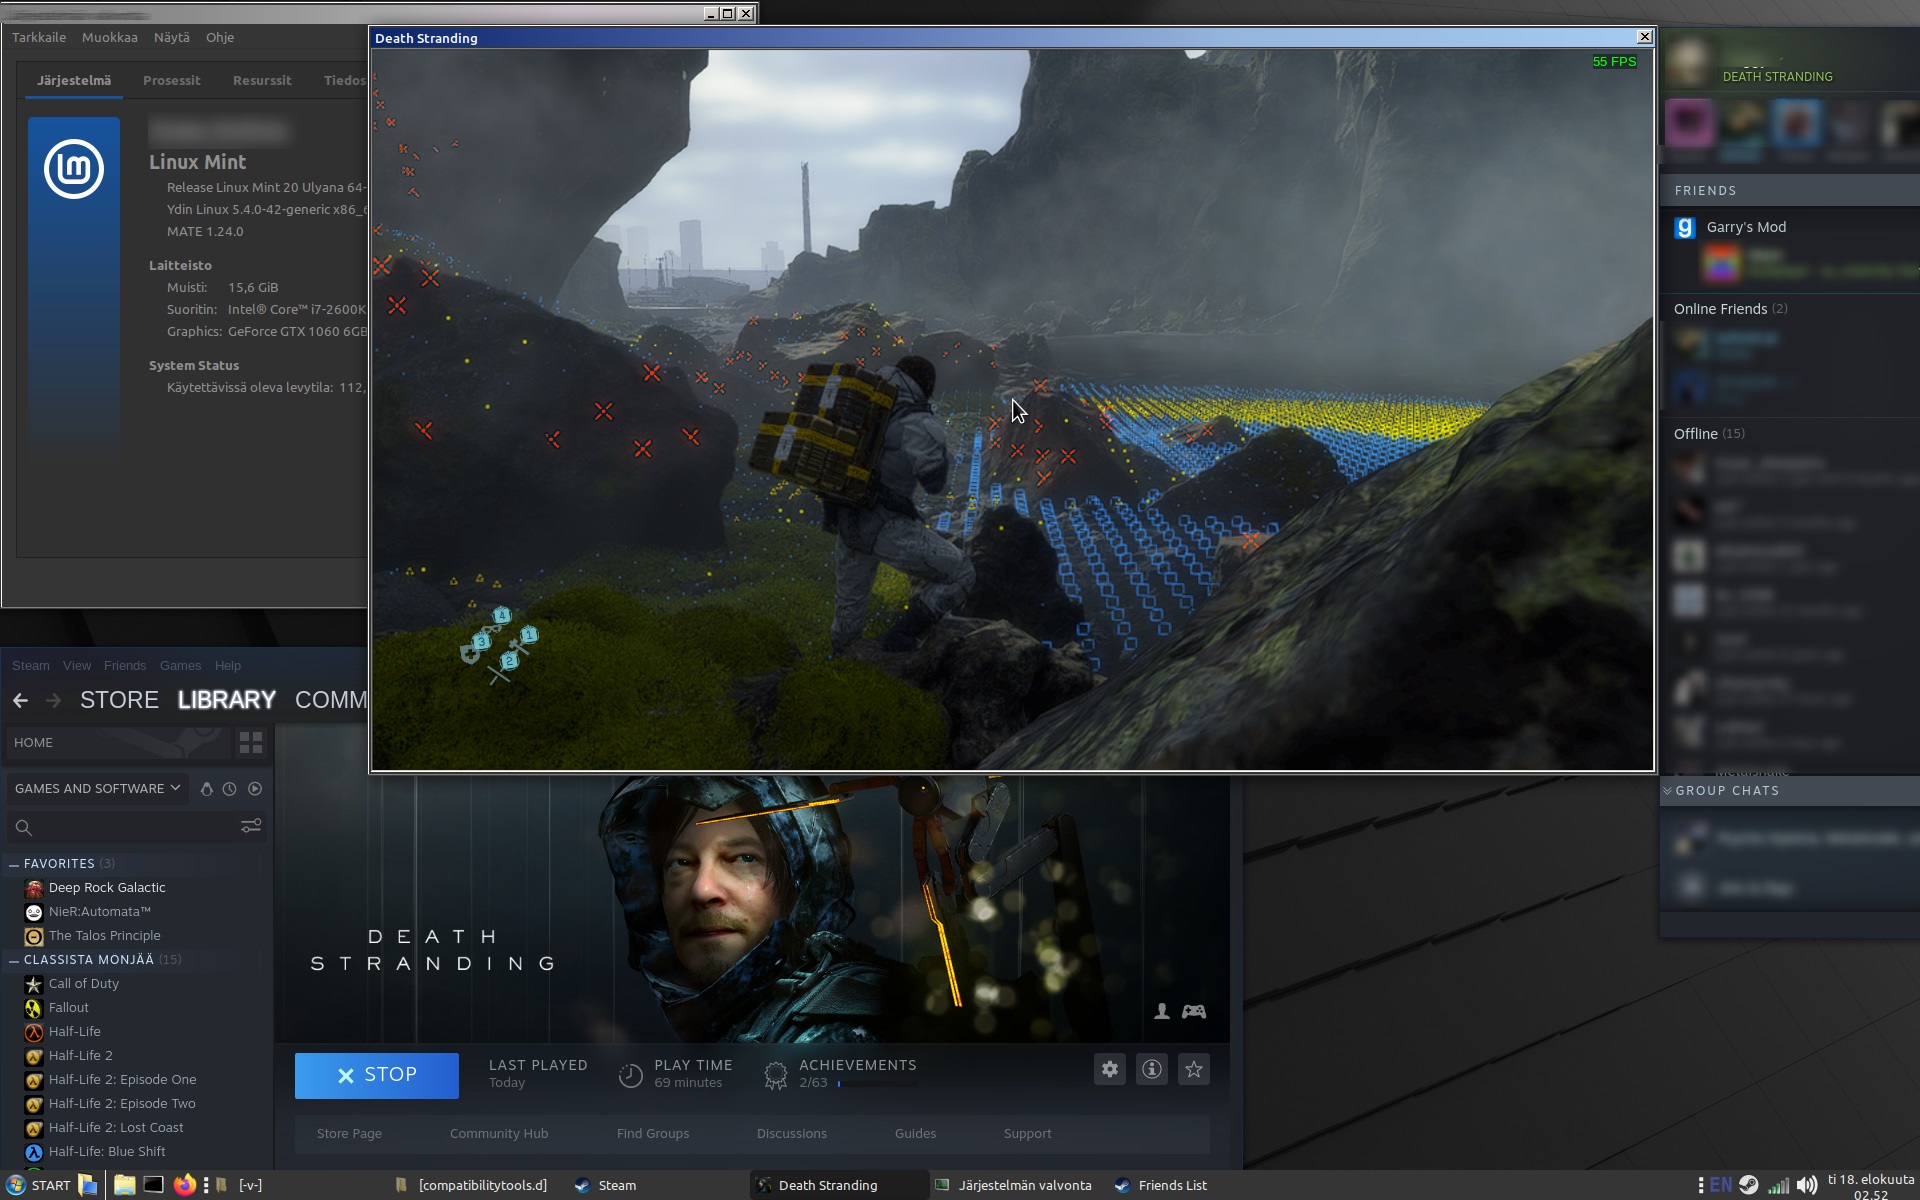Click the controller support icon
The image size is (1920, 1200).
(x=1194, y=1011)
